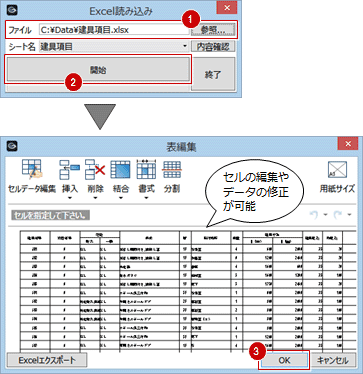Click the 開始 start button
363x374 pixels.
(98, 69)
